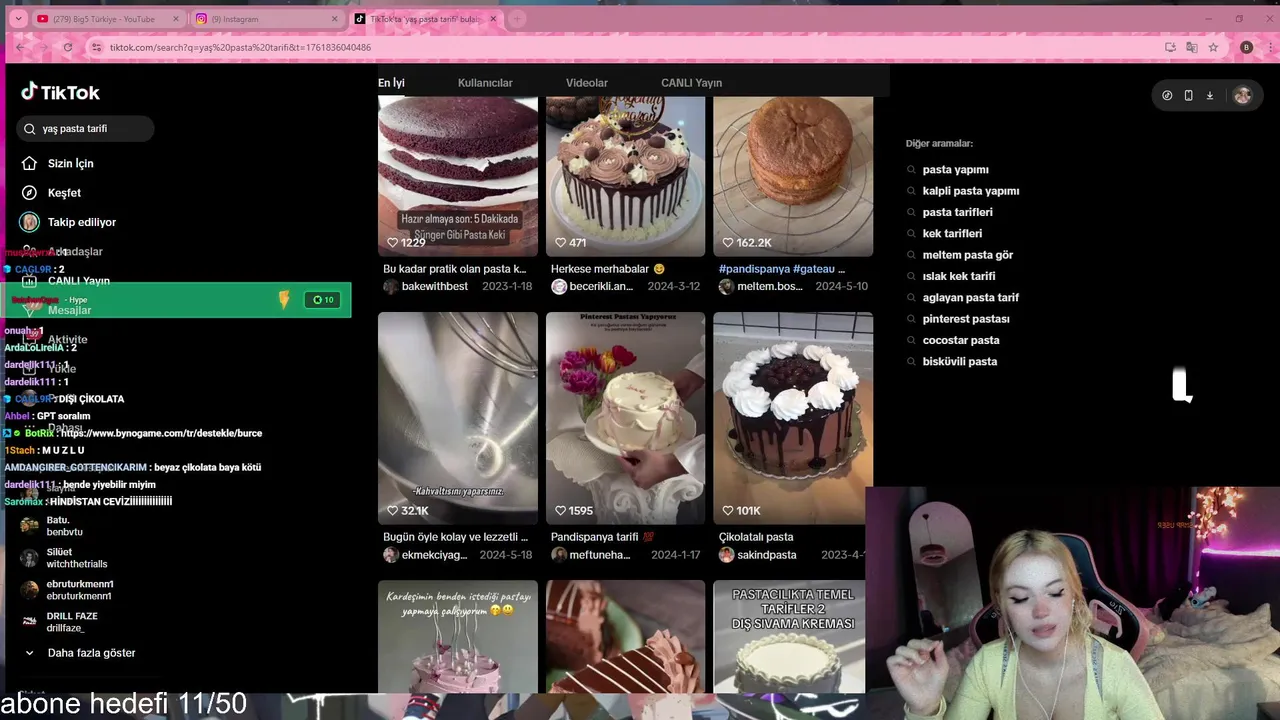
Task: Click the search icon next to bisküvili pasta
Action: click(911, 362)
